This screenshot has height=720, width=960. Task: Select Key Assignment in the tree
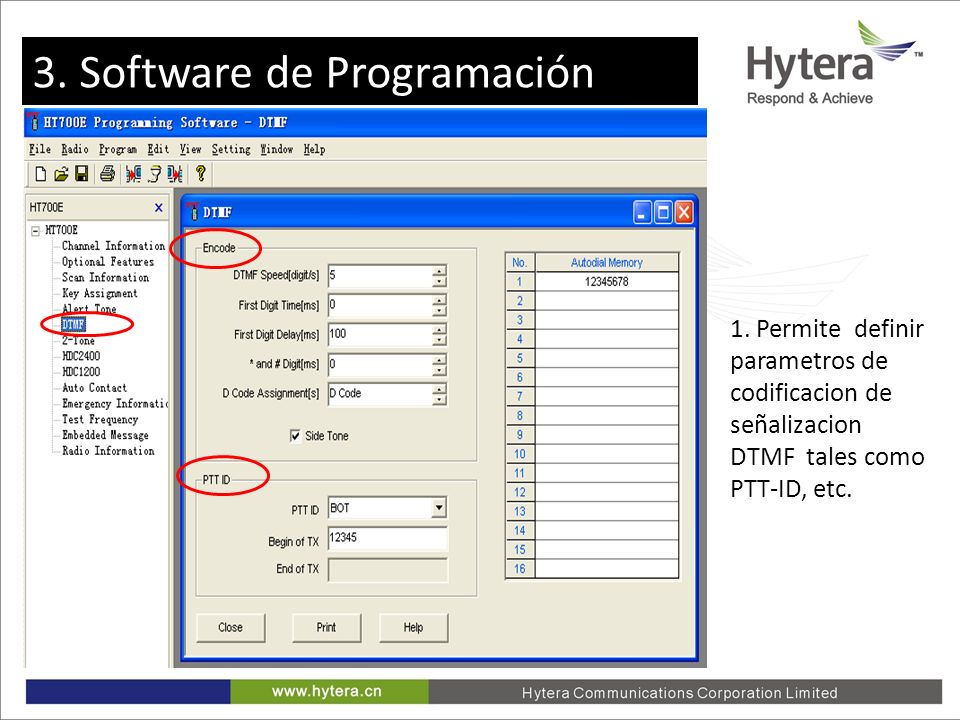pyautogui.click(x=100, y=293)
